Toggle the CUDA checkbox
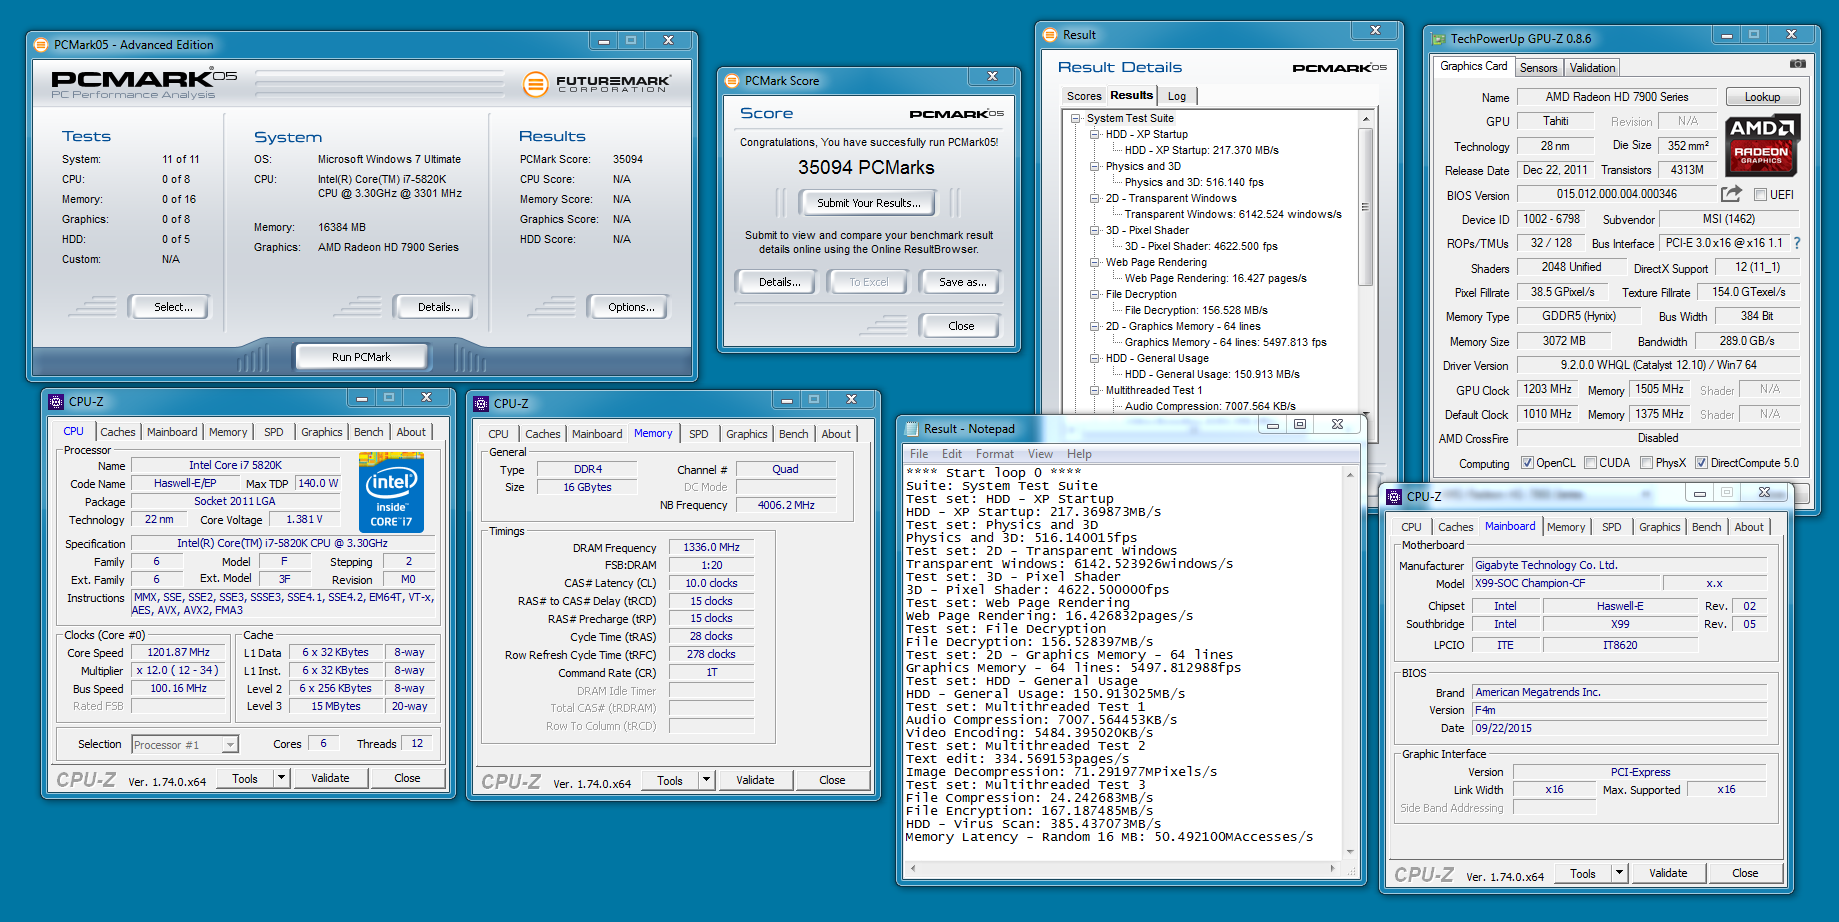1839x922 pixels. 1589,463
